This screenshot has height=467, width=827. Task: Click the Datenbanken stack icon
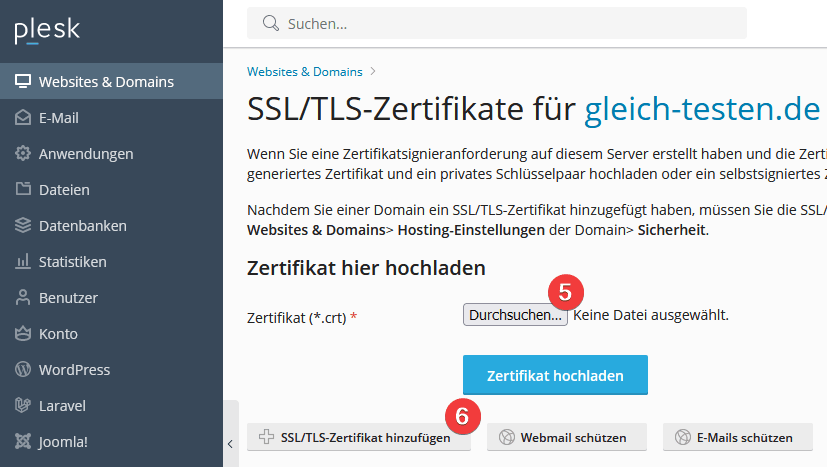[x=23, y=225]
